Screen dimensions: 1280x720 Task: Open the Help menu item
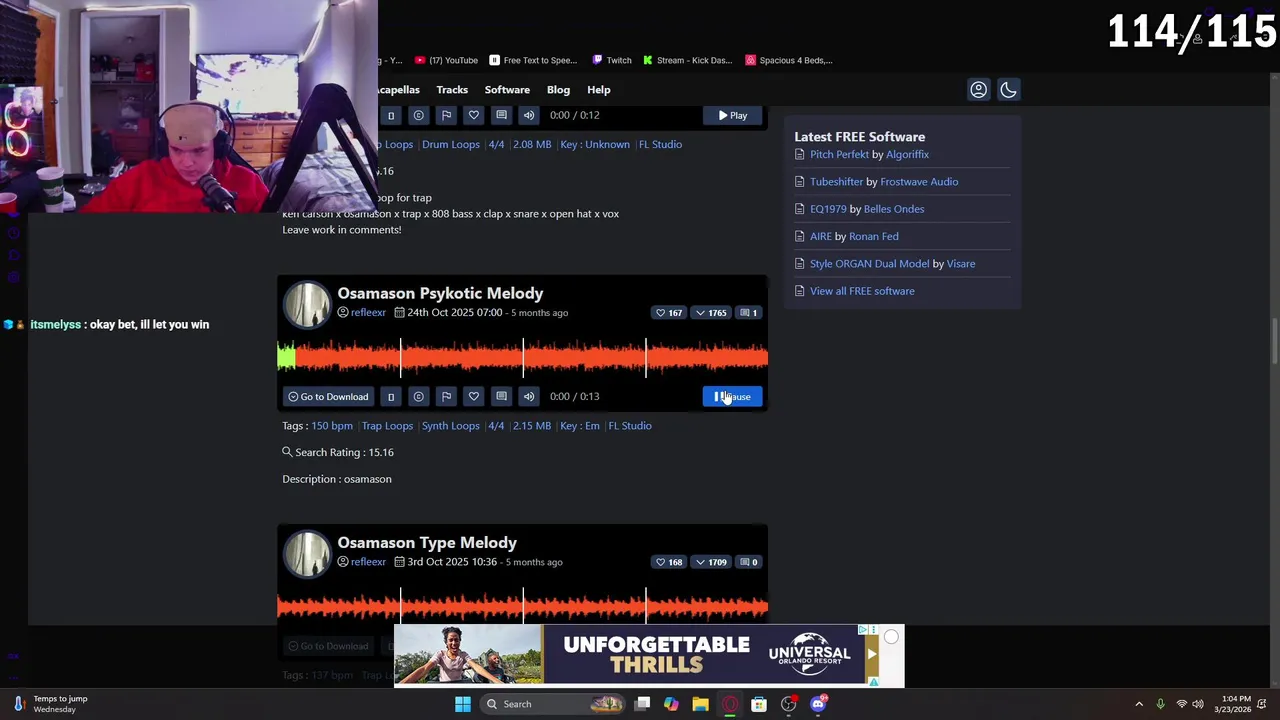pos(599,90)
